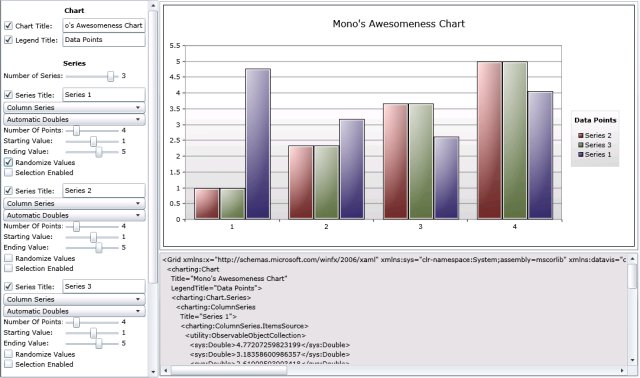Toggle Series 1 Series Title checkbox

[x=8, y=95]
